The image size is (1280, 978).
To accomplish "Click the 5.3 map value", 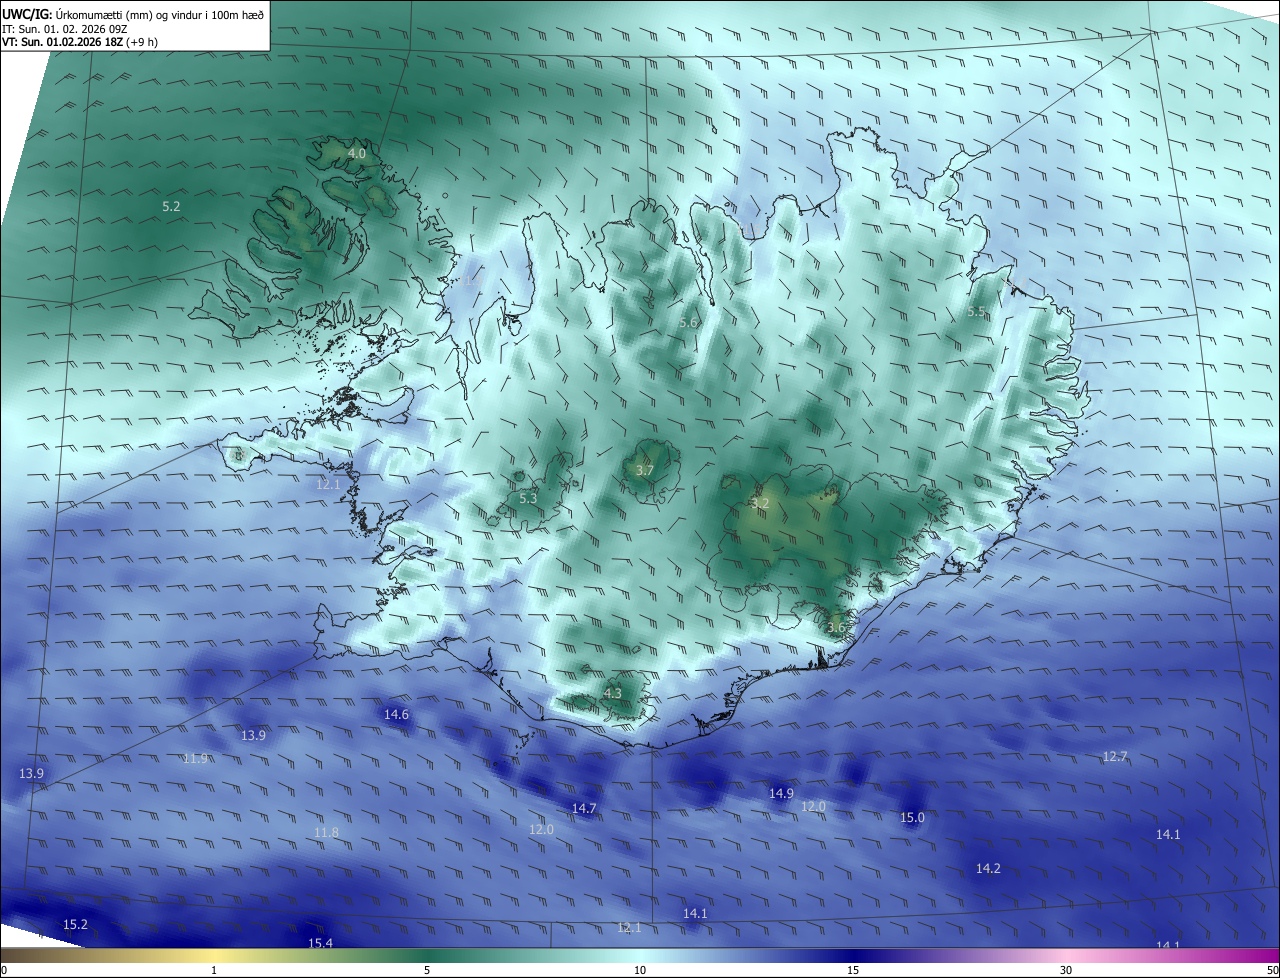I will [528, 498].
